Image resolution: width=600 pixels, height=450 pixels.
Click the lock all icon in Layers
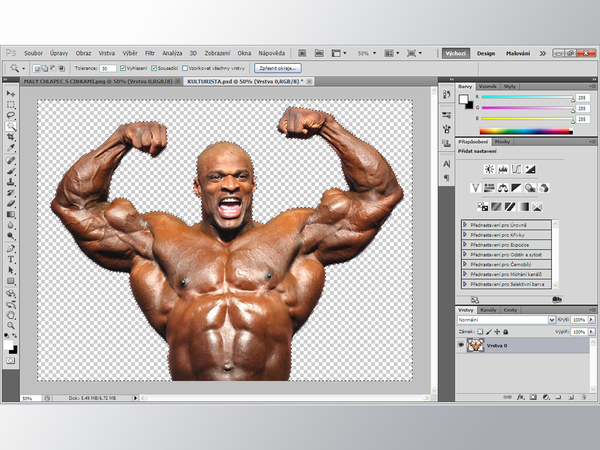pos(505,329)
